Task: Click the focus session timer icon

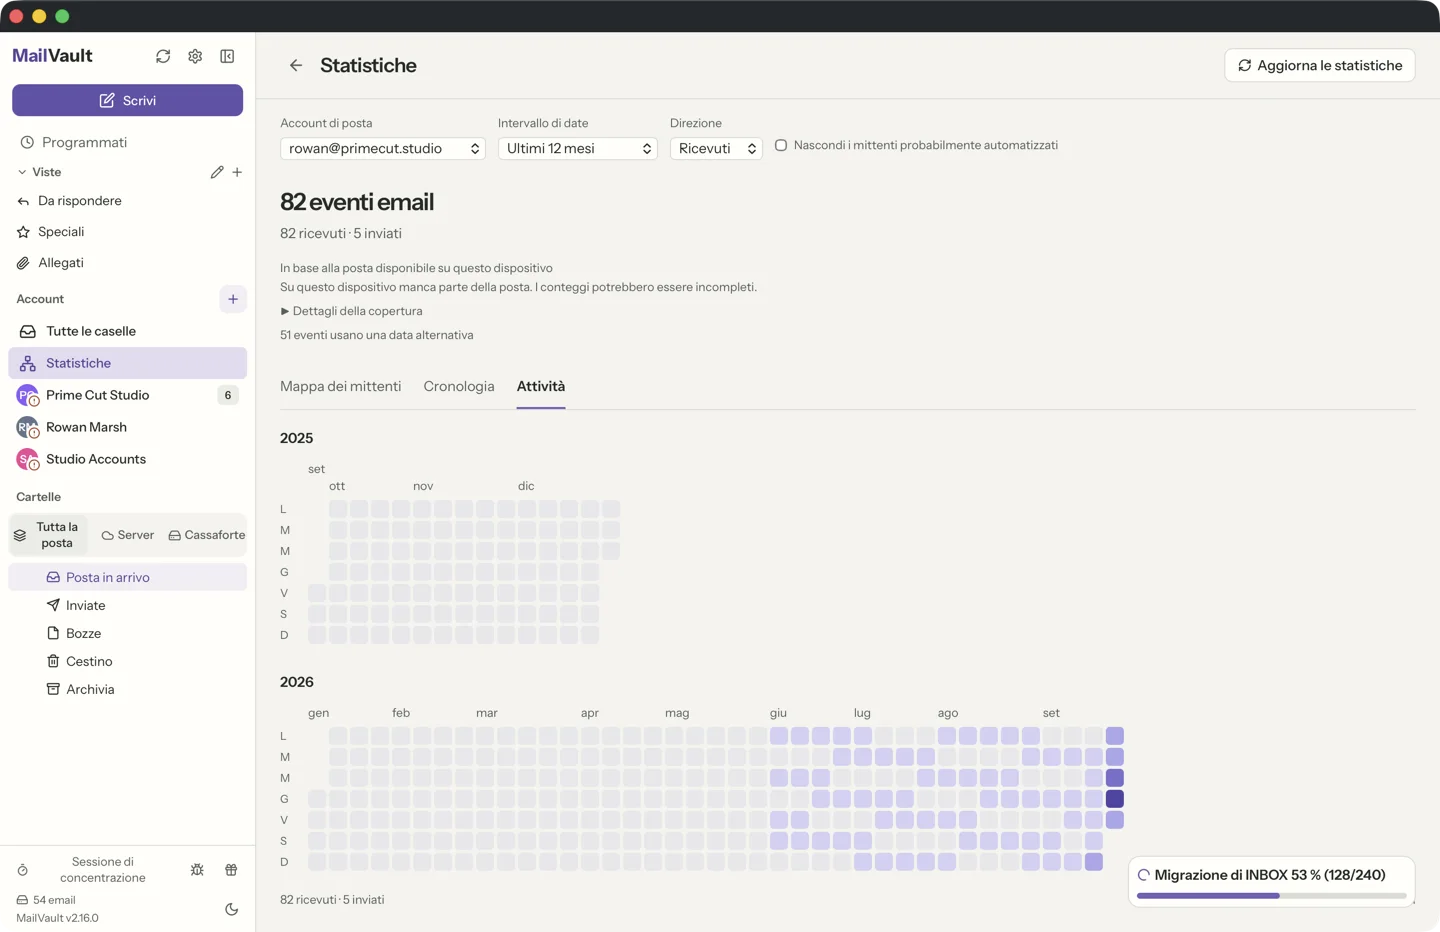Action: (23, 870)
